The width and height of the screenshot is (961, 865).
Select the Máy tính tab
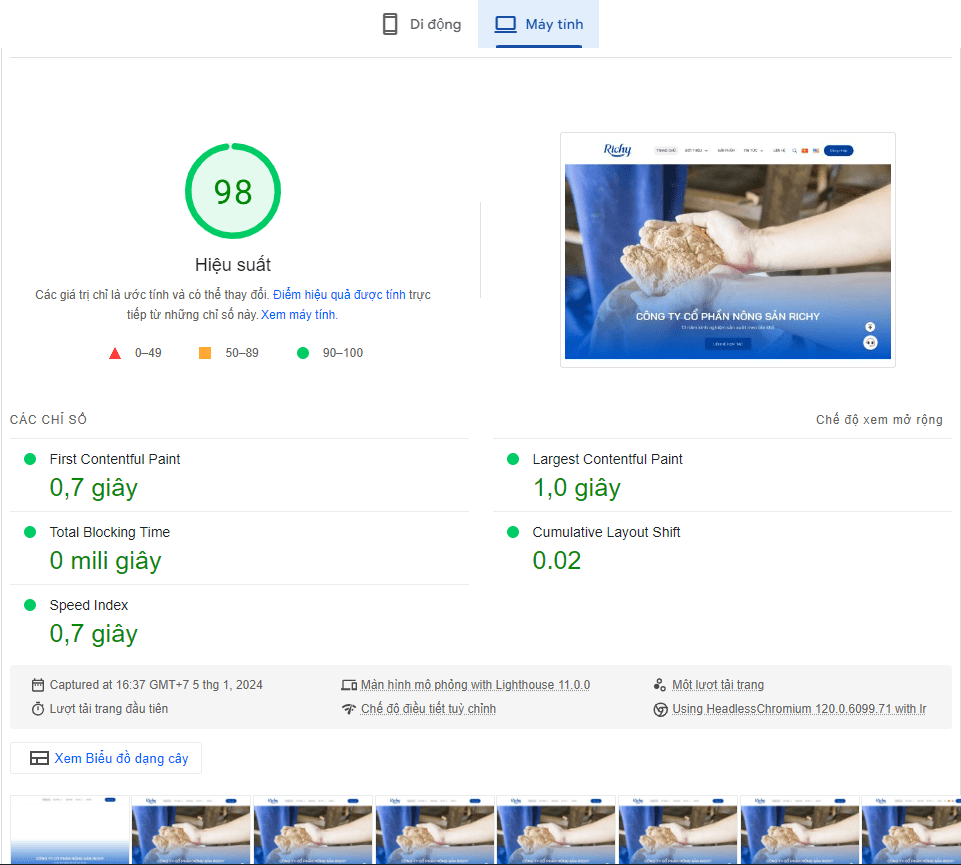coord(539,24)
